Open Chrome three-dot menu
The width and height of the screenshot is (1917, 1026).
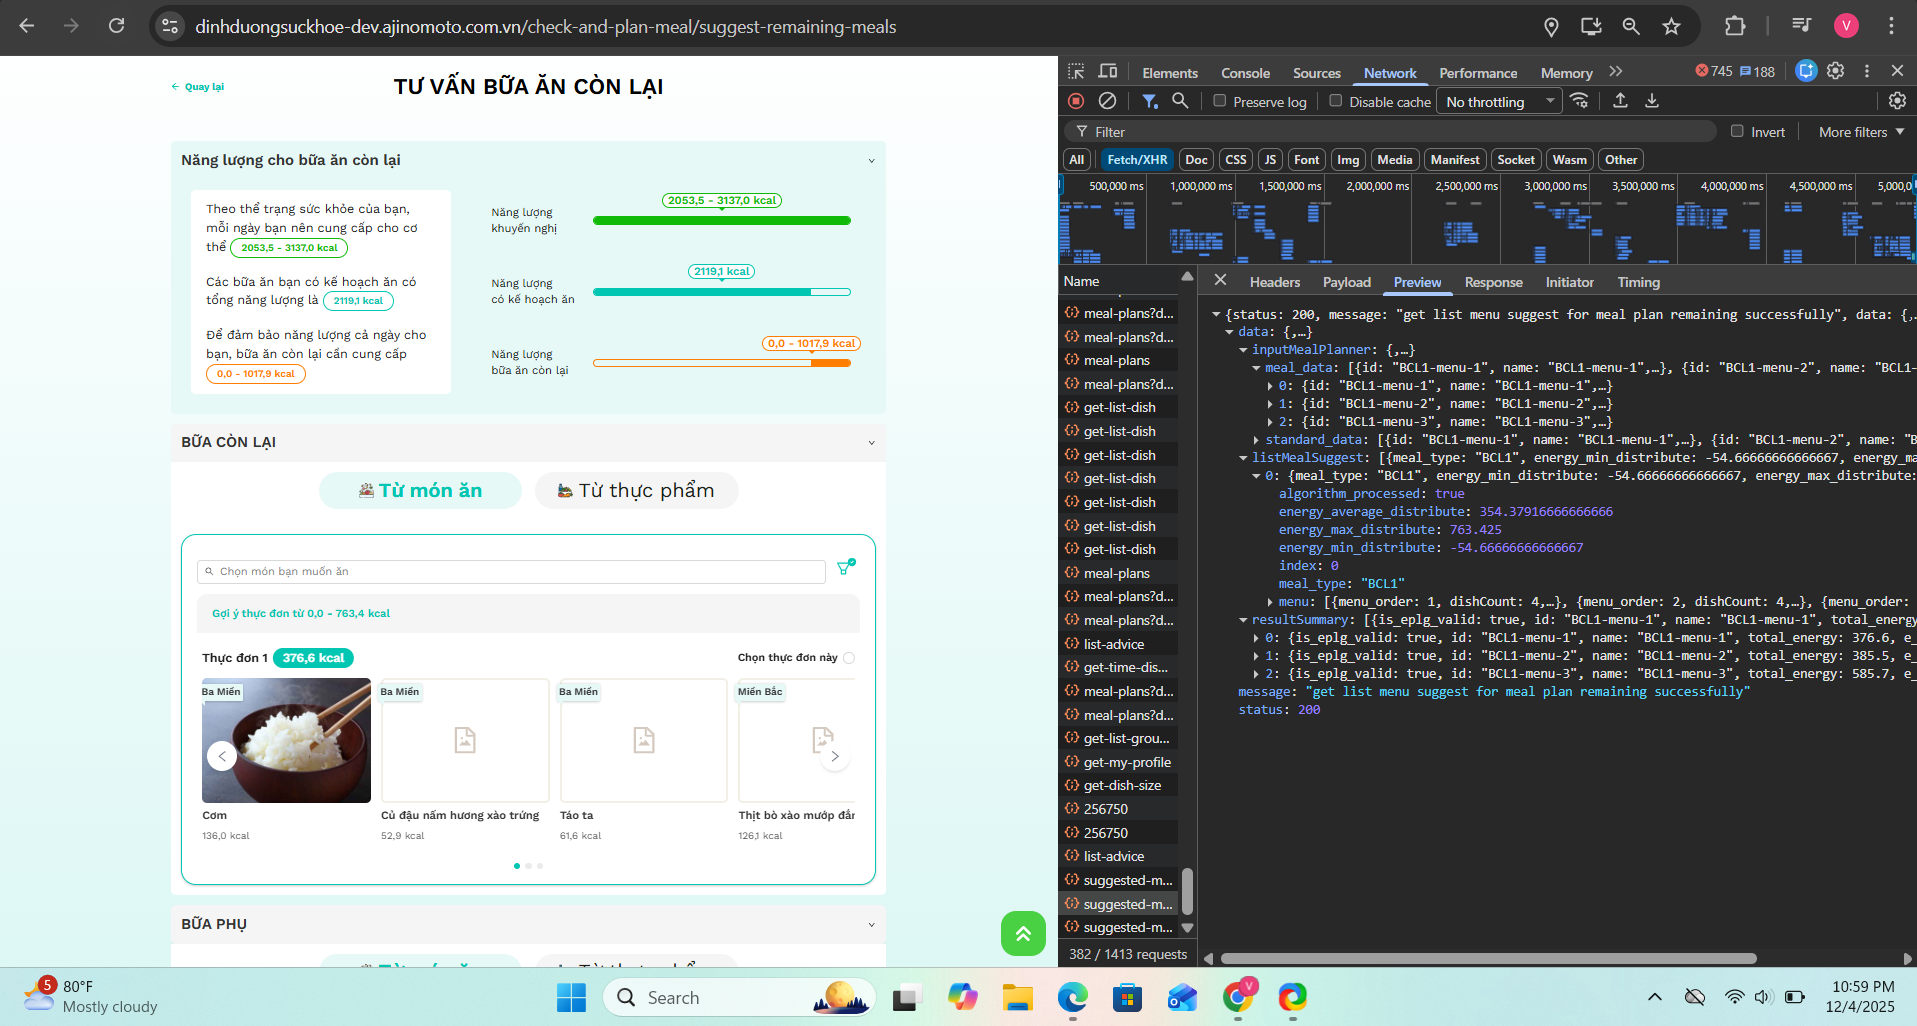[x=1891, y=27]
